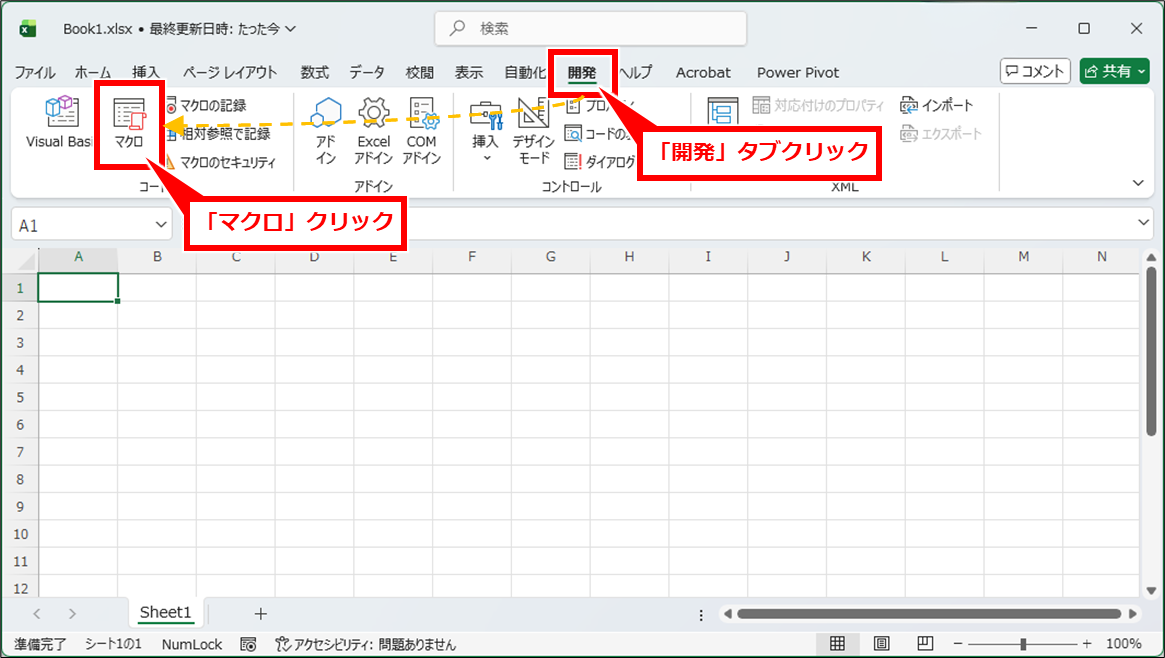Click the zoom slider handle
Image resolution: width=1165 pixels, height=658 pixels.
pyautogui.click(x=1022, y=643)
